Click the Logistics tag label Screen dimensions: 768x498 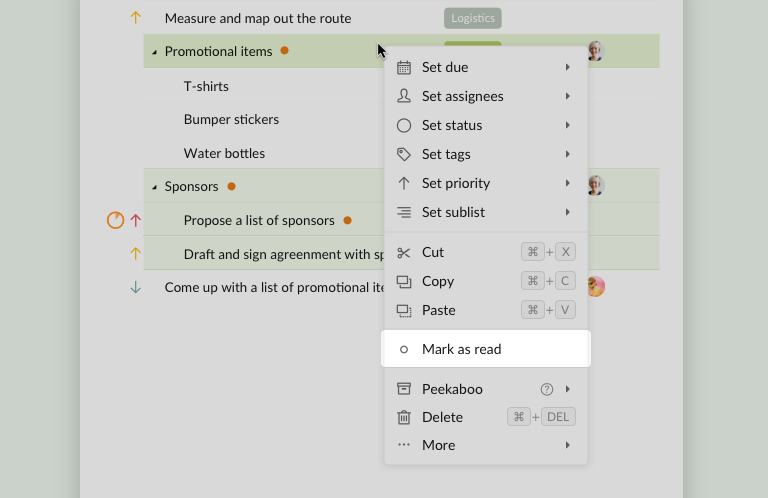point(473,18)
